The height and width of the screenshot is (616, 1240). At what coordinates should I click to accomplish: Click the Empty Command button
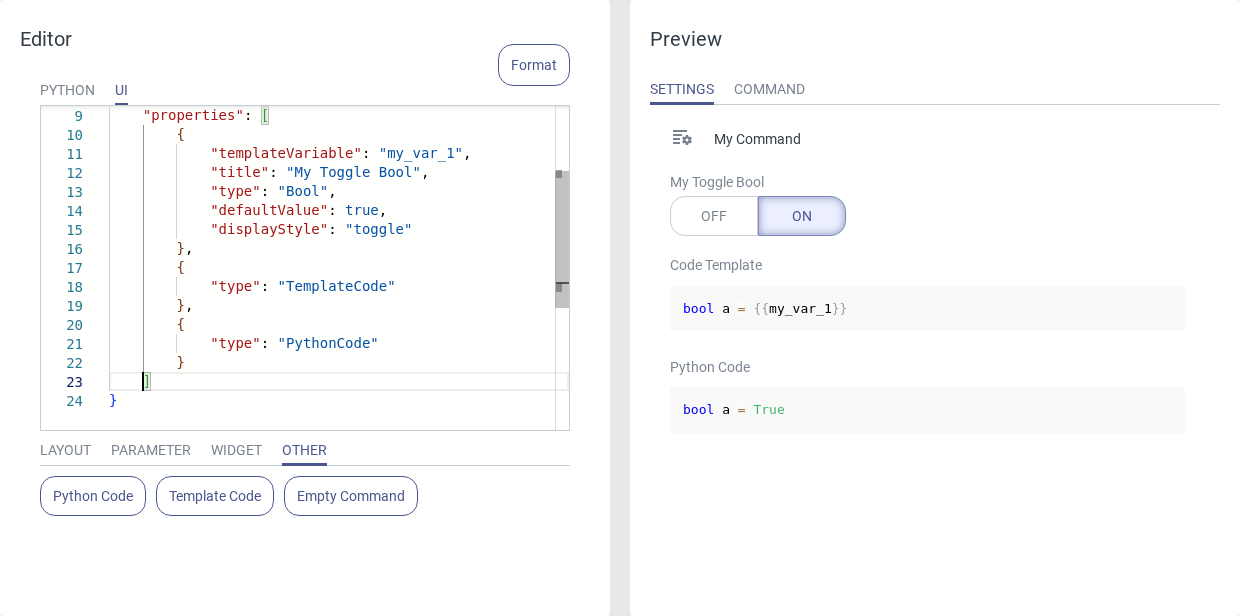[x=351, y=496]
